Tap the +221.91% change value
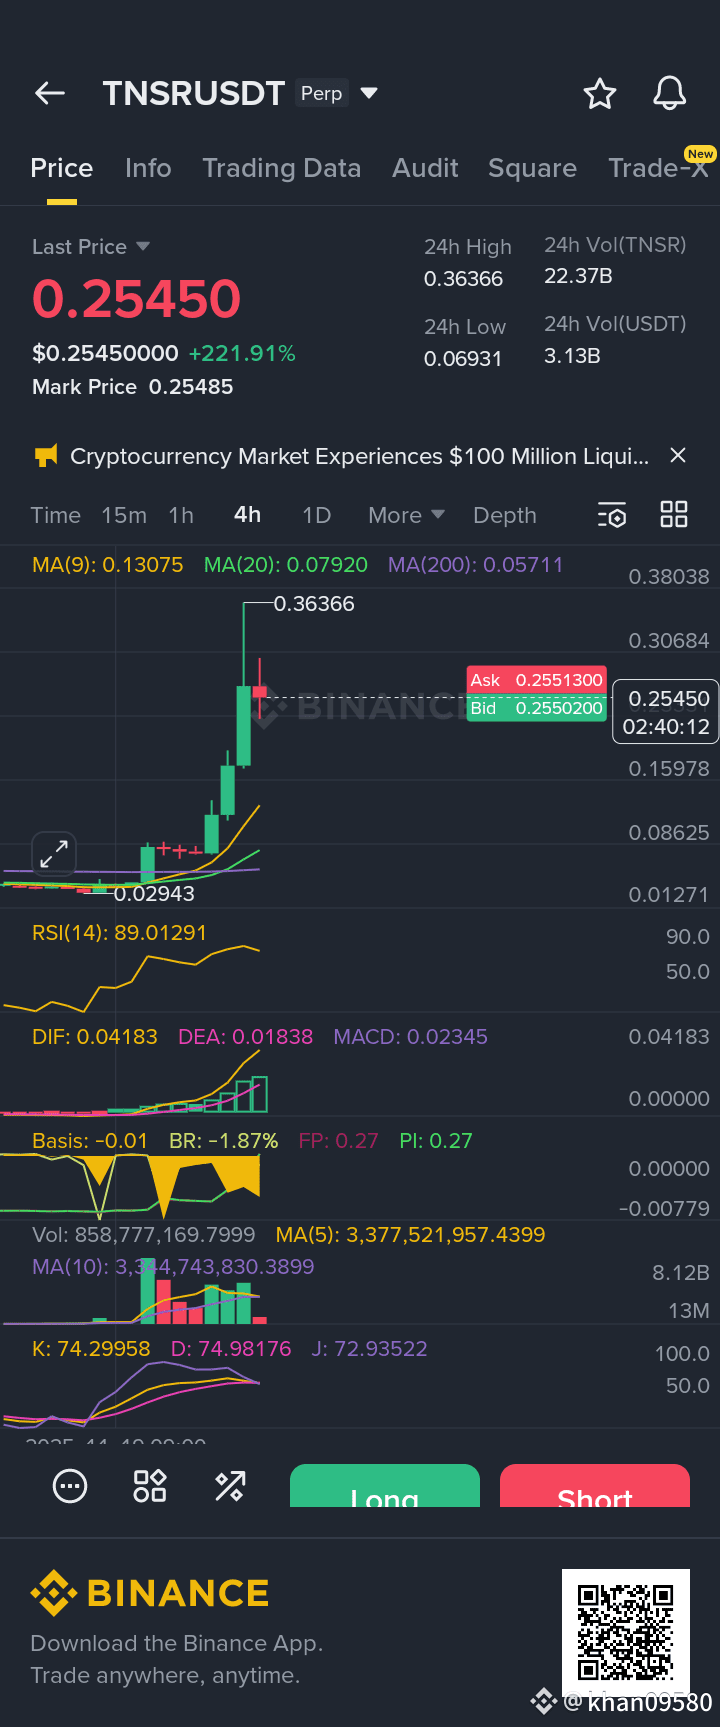Image resolution: width=720 pixels, height=1727 pixels. click(x=242, y=354)
